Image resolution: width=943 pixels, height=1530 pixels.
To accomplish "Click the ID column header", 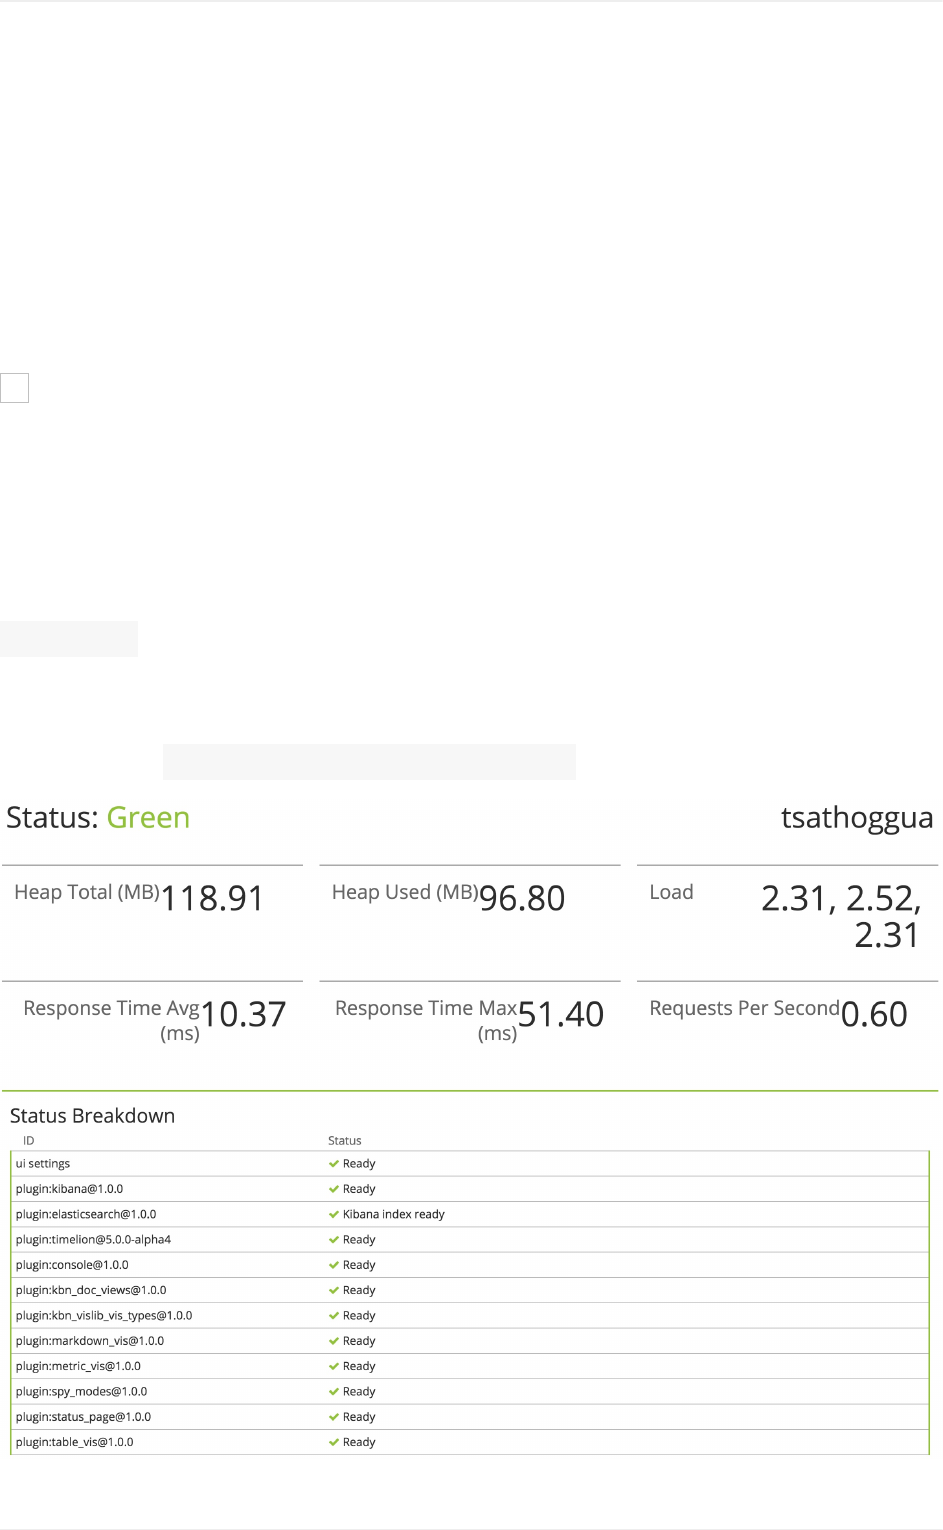I will coord(29,1141).
